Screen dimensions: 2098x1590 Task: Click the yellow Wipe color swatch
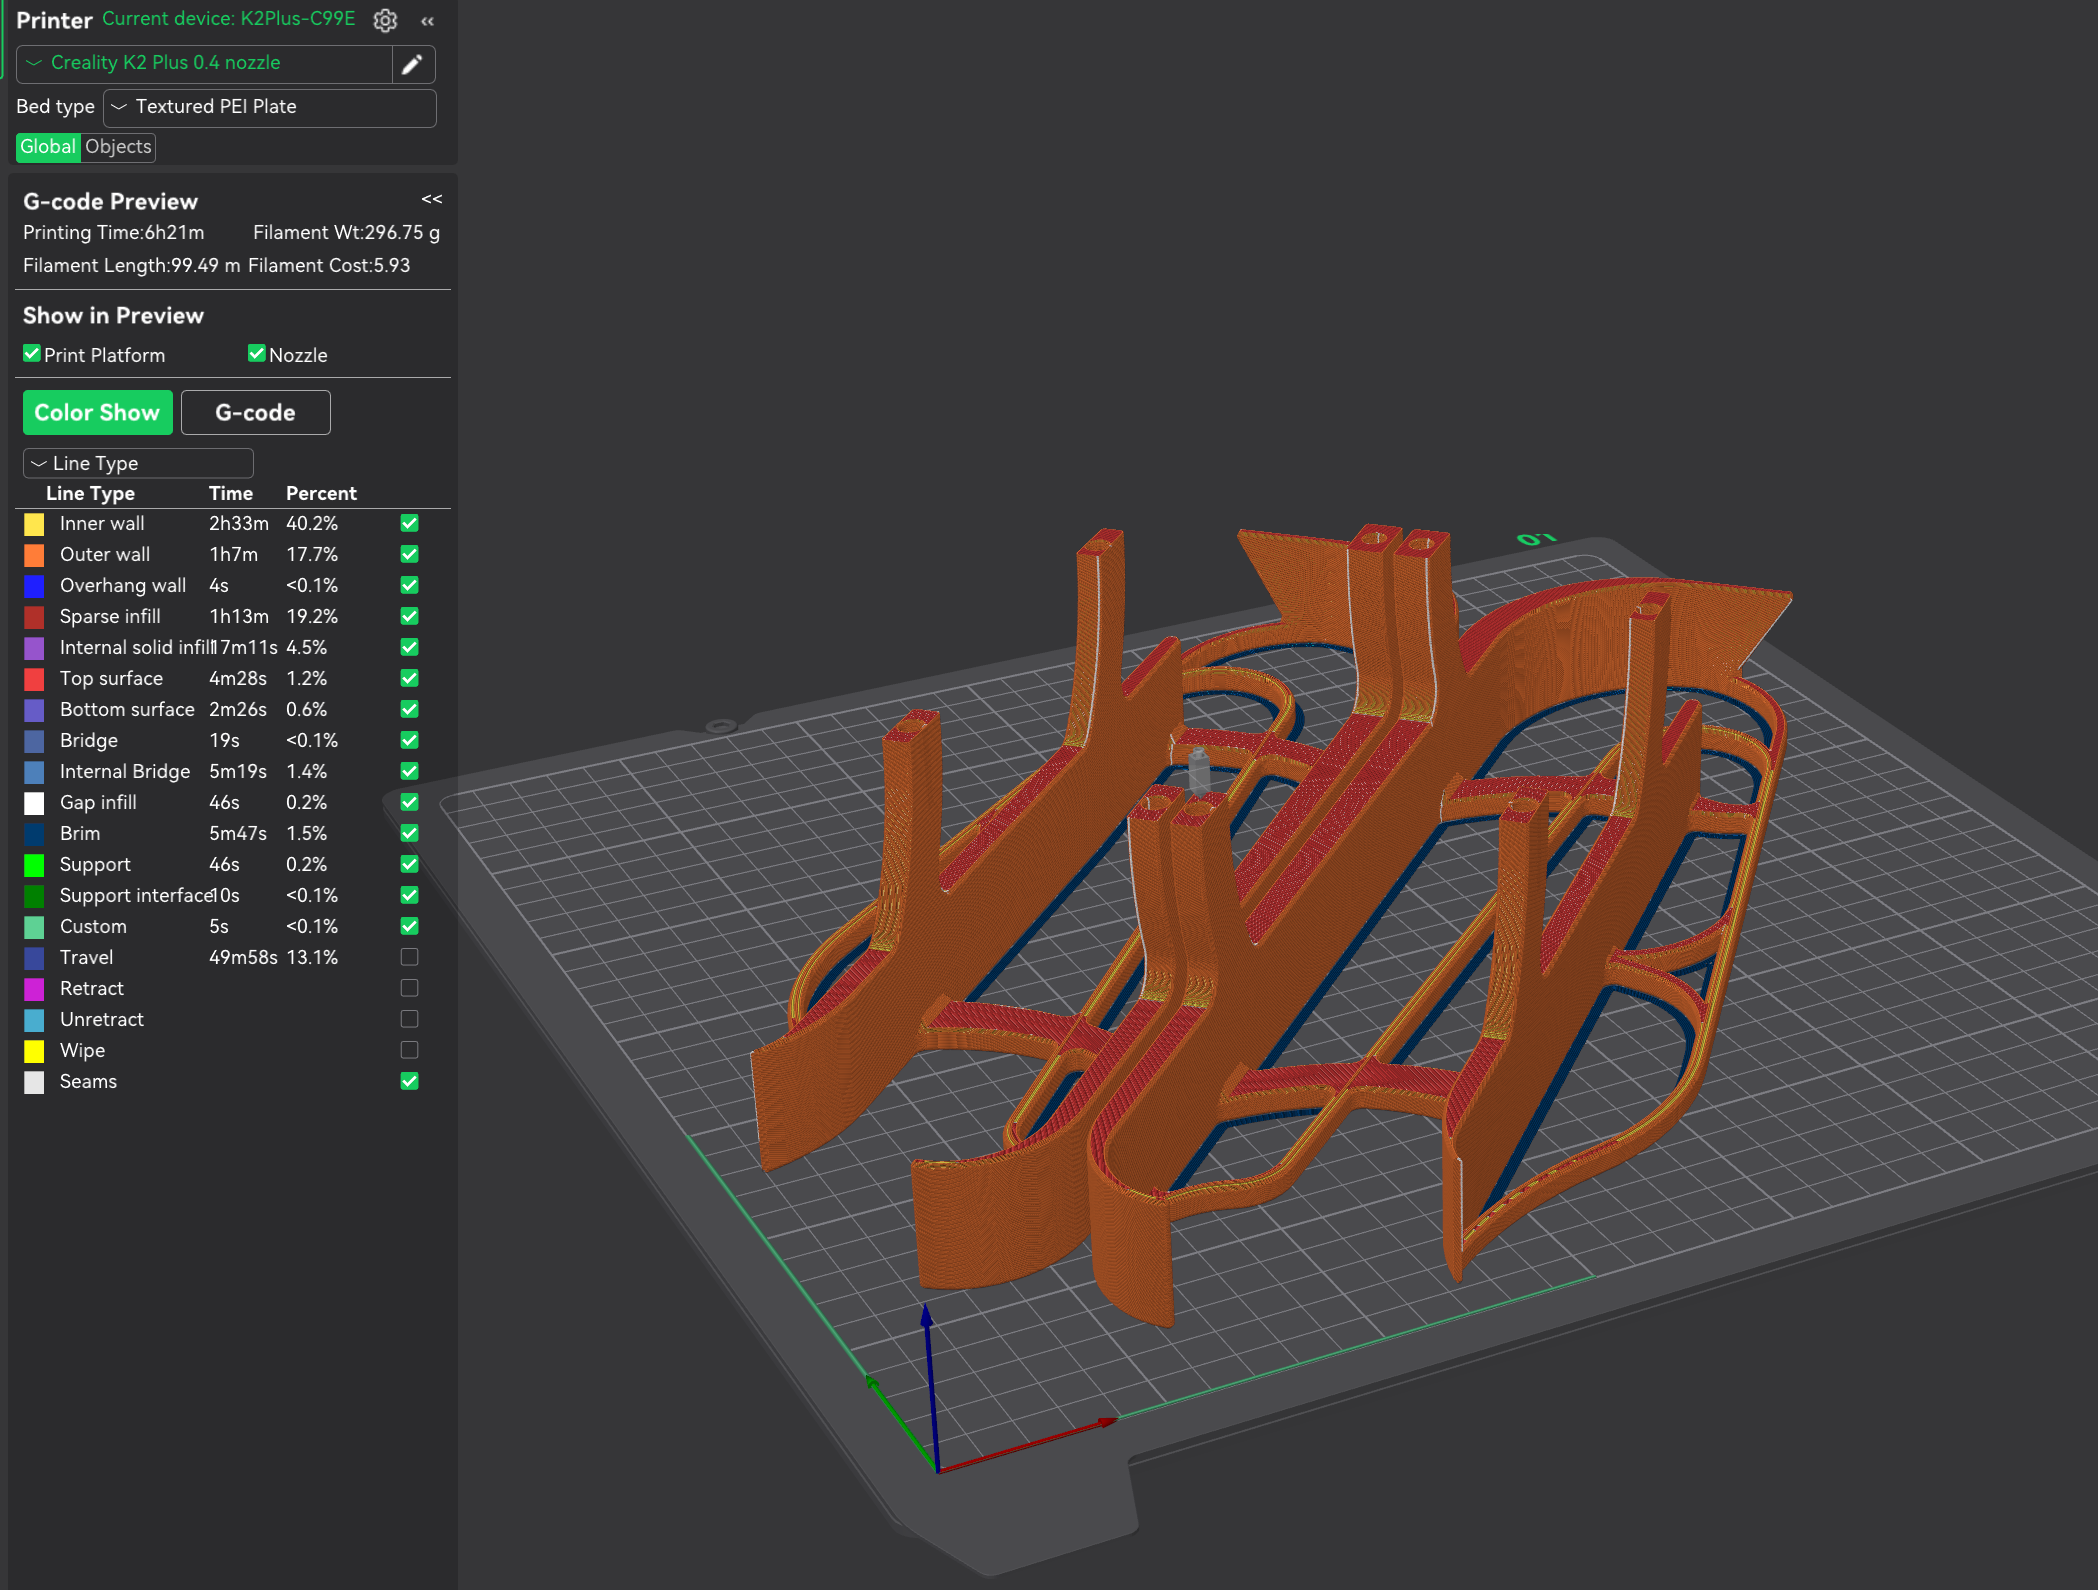[x=34, y=1051]
